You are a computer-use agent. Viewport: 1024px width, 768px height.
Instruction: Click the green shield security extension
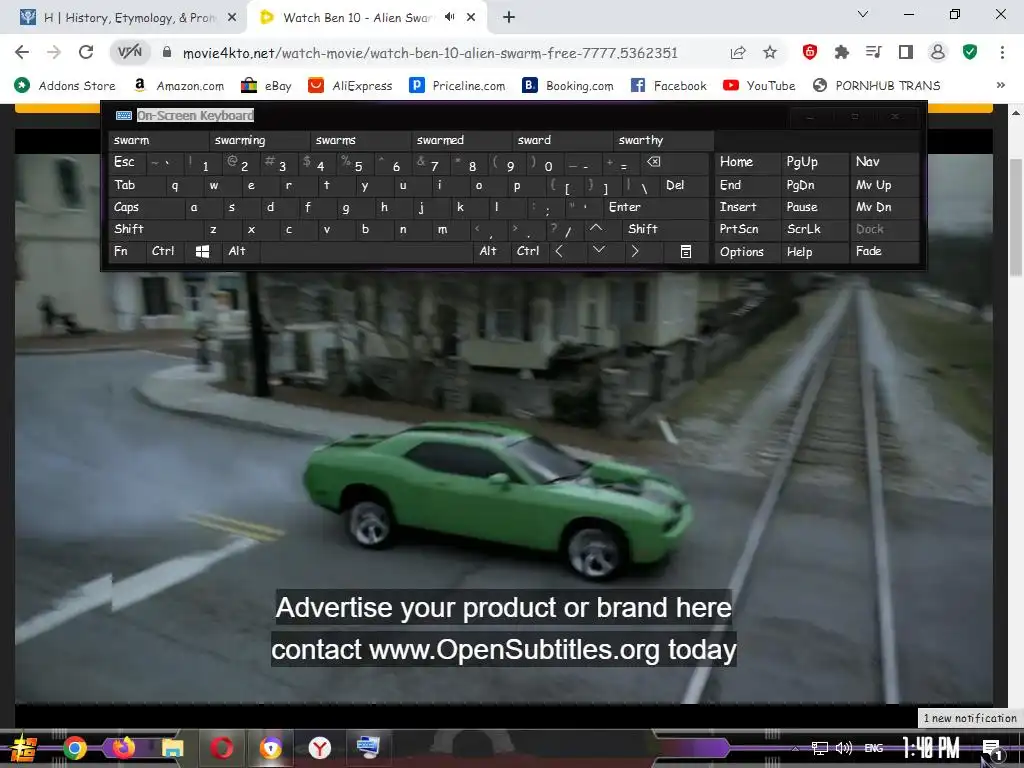970,52
